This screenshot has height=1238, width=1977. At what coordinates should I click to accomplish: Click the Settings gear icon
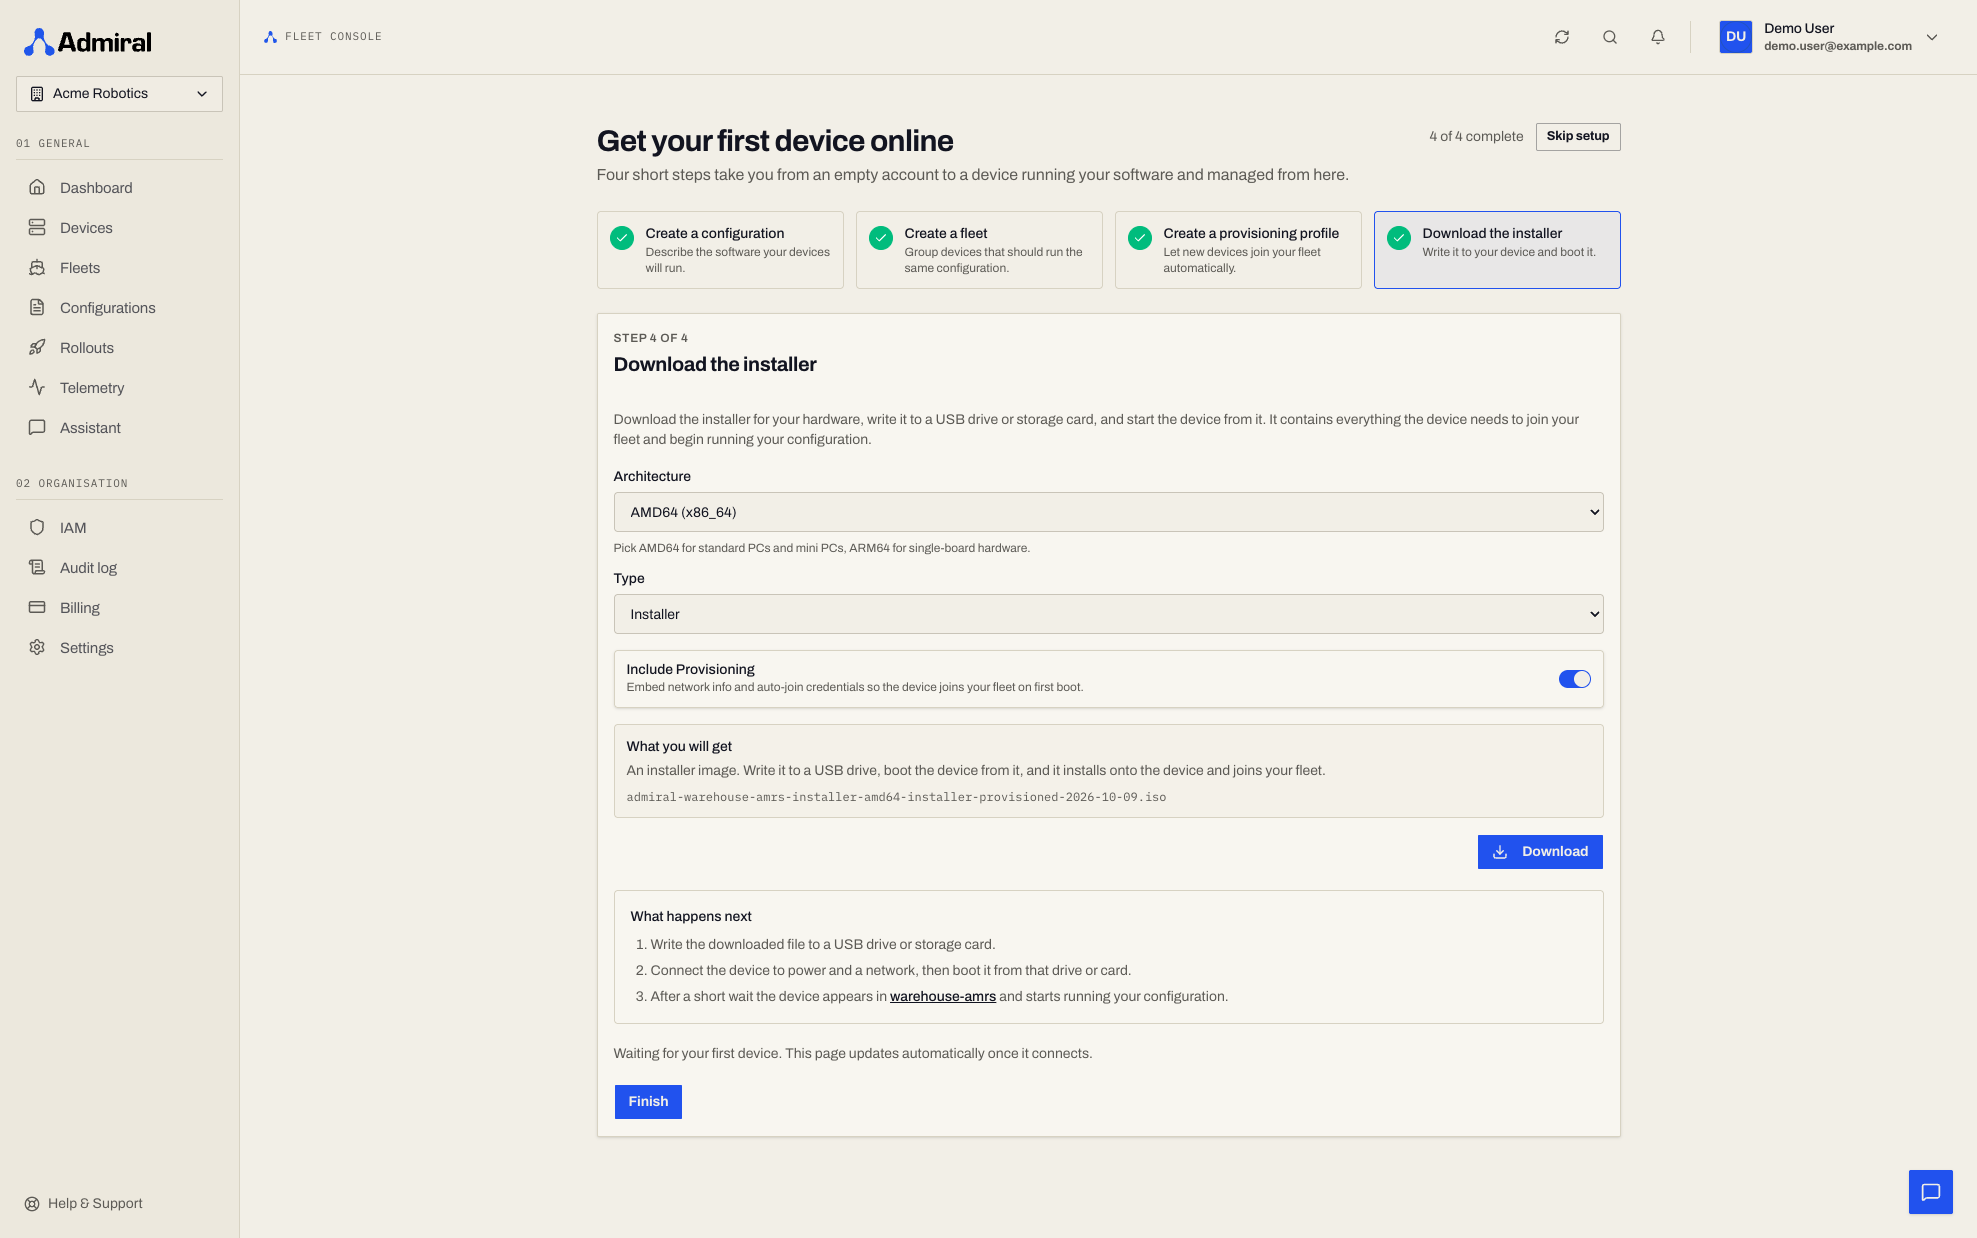click(37, 647)
